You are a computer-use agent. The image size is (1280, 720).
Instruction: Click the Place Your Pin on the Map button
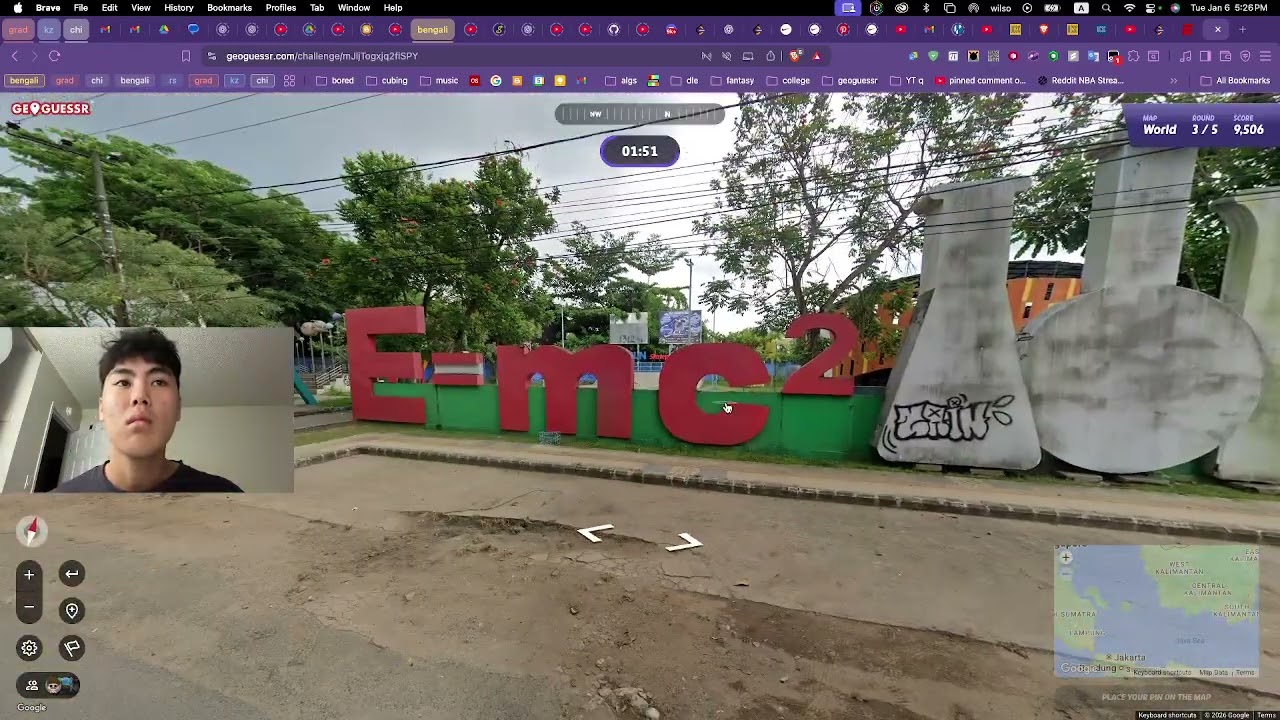[1156, 697]
